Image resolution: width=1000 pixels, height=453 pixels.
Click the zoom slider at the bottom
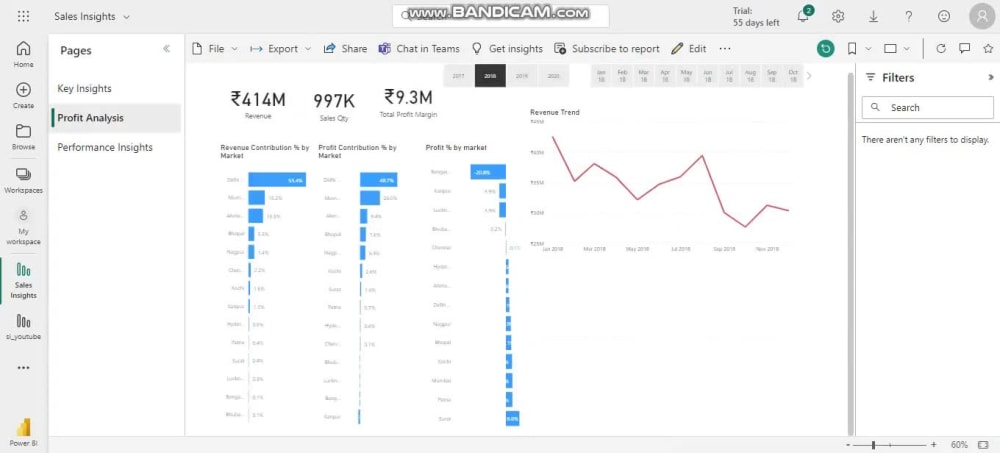coord(890,445)
